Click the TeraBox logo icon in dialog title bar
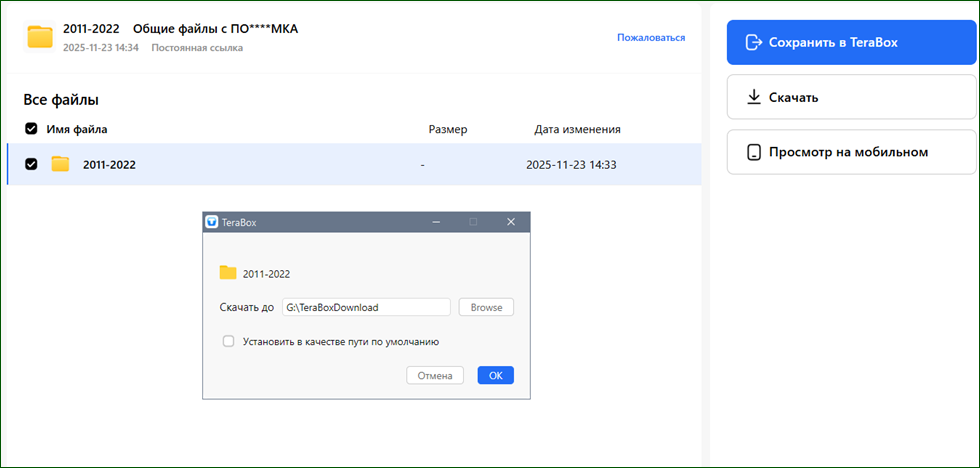 (x=212, y=222)
